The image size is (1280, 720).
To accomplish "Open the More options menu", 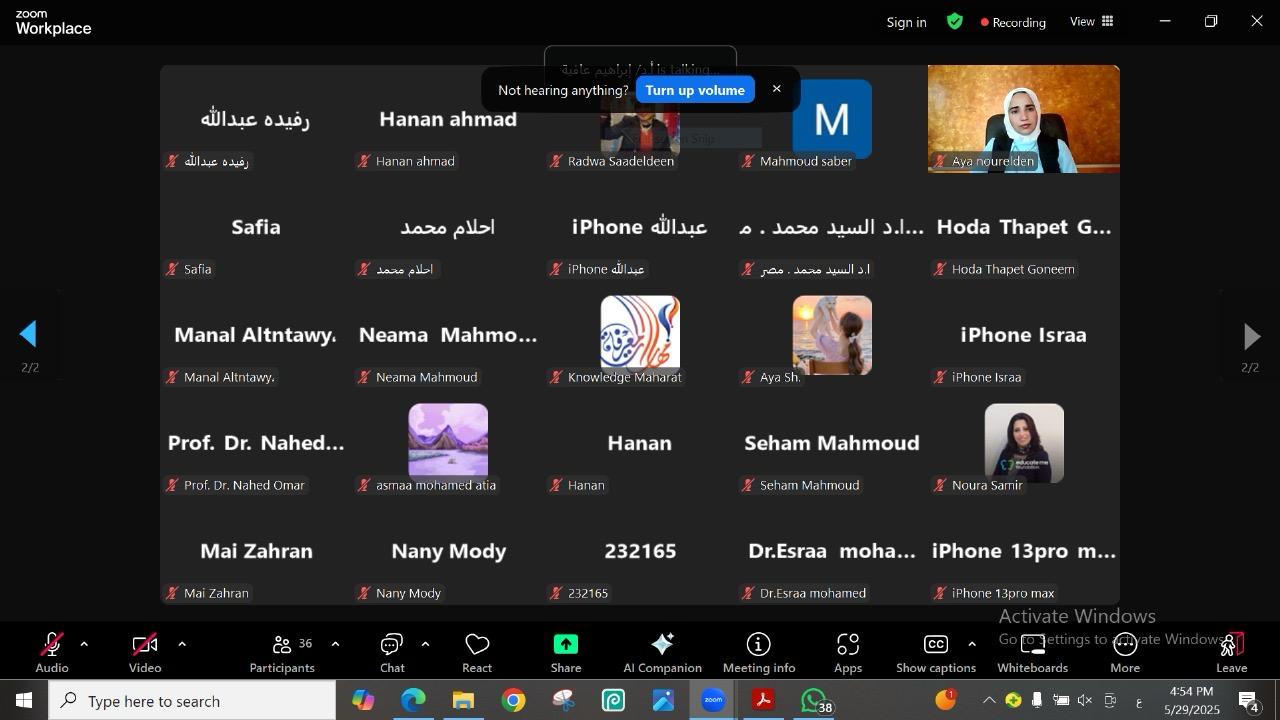I will (1125, 653).
